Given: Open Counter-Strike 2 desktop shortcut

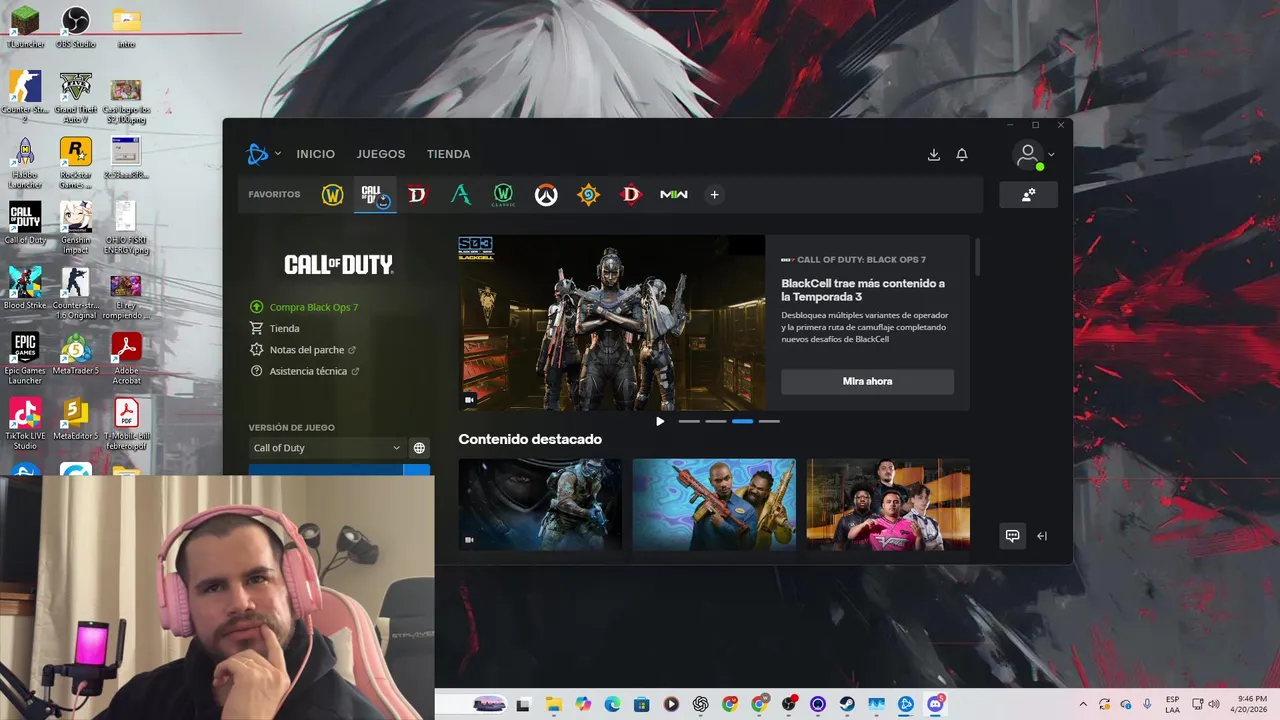Looking at the screenshot, I should point(25,98).
